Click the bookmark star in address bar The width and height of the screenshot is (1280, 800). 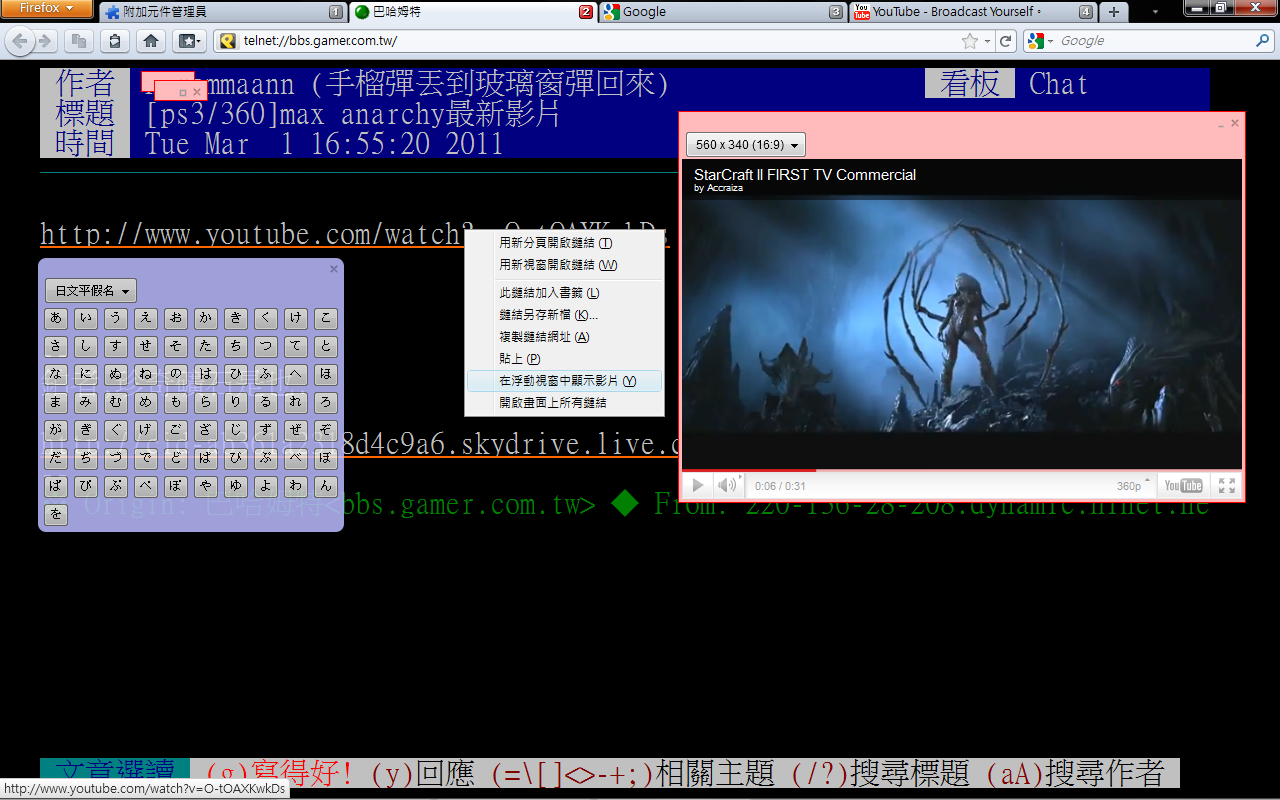969,41
